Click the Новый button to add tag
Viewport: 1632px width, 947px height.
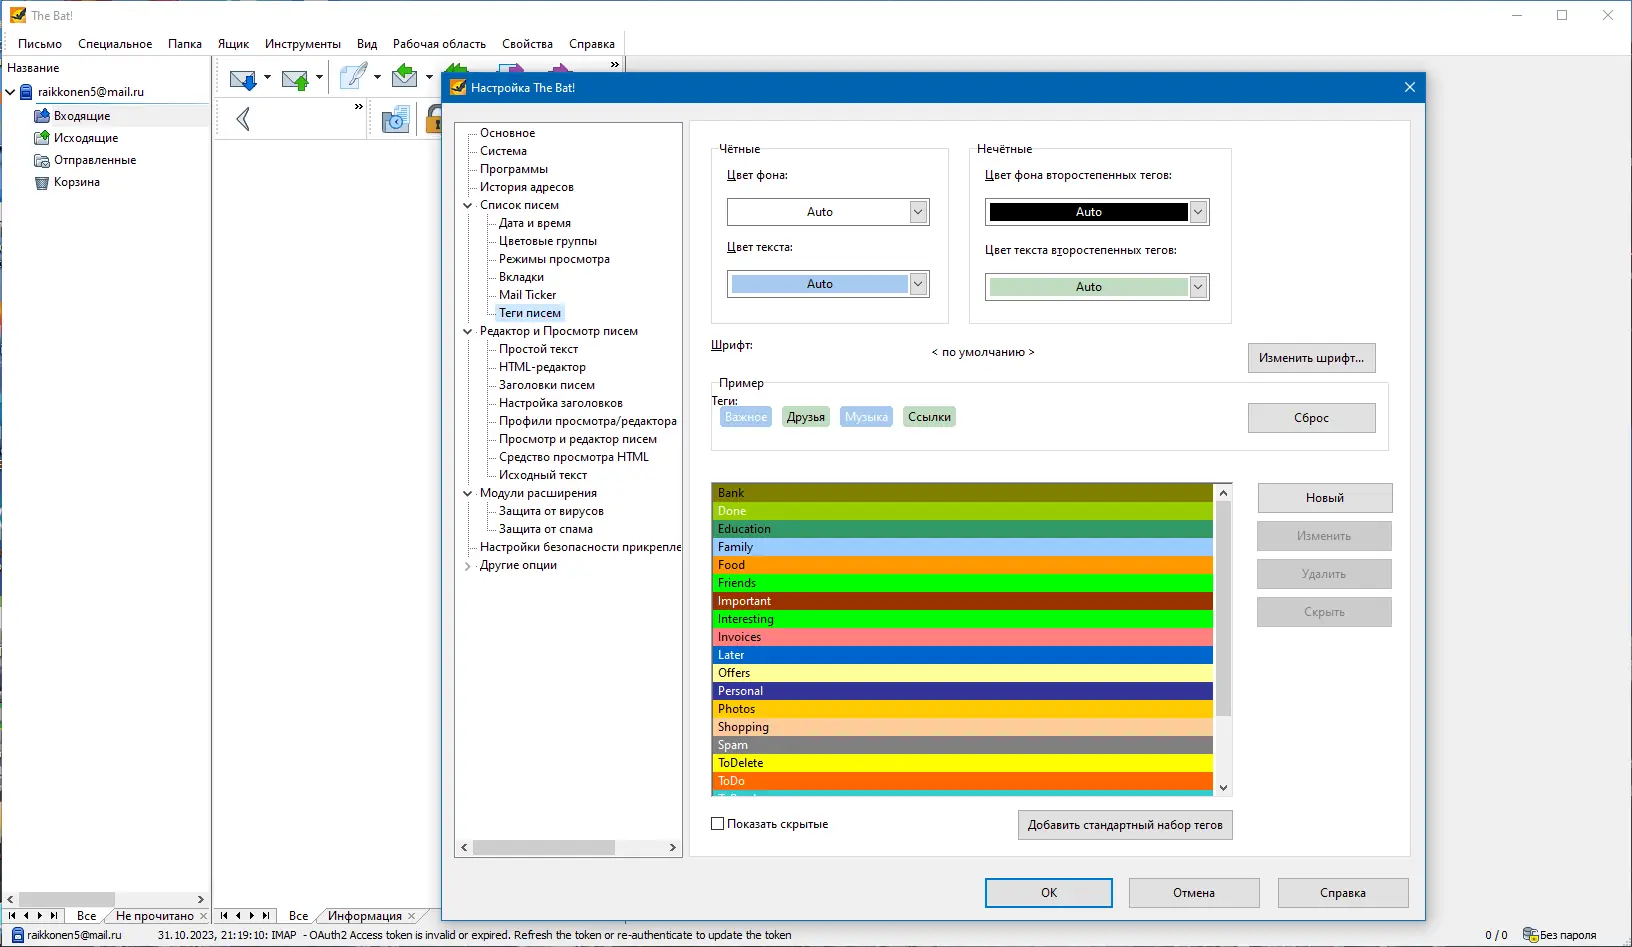pyautogui.click(x=1324, y=498)
